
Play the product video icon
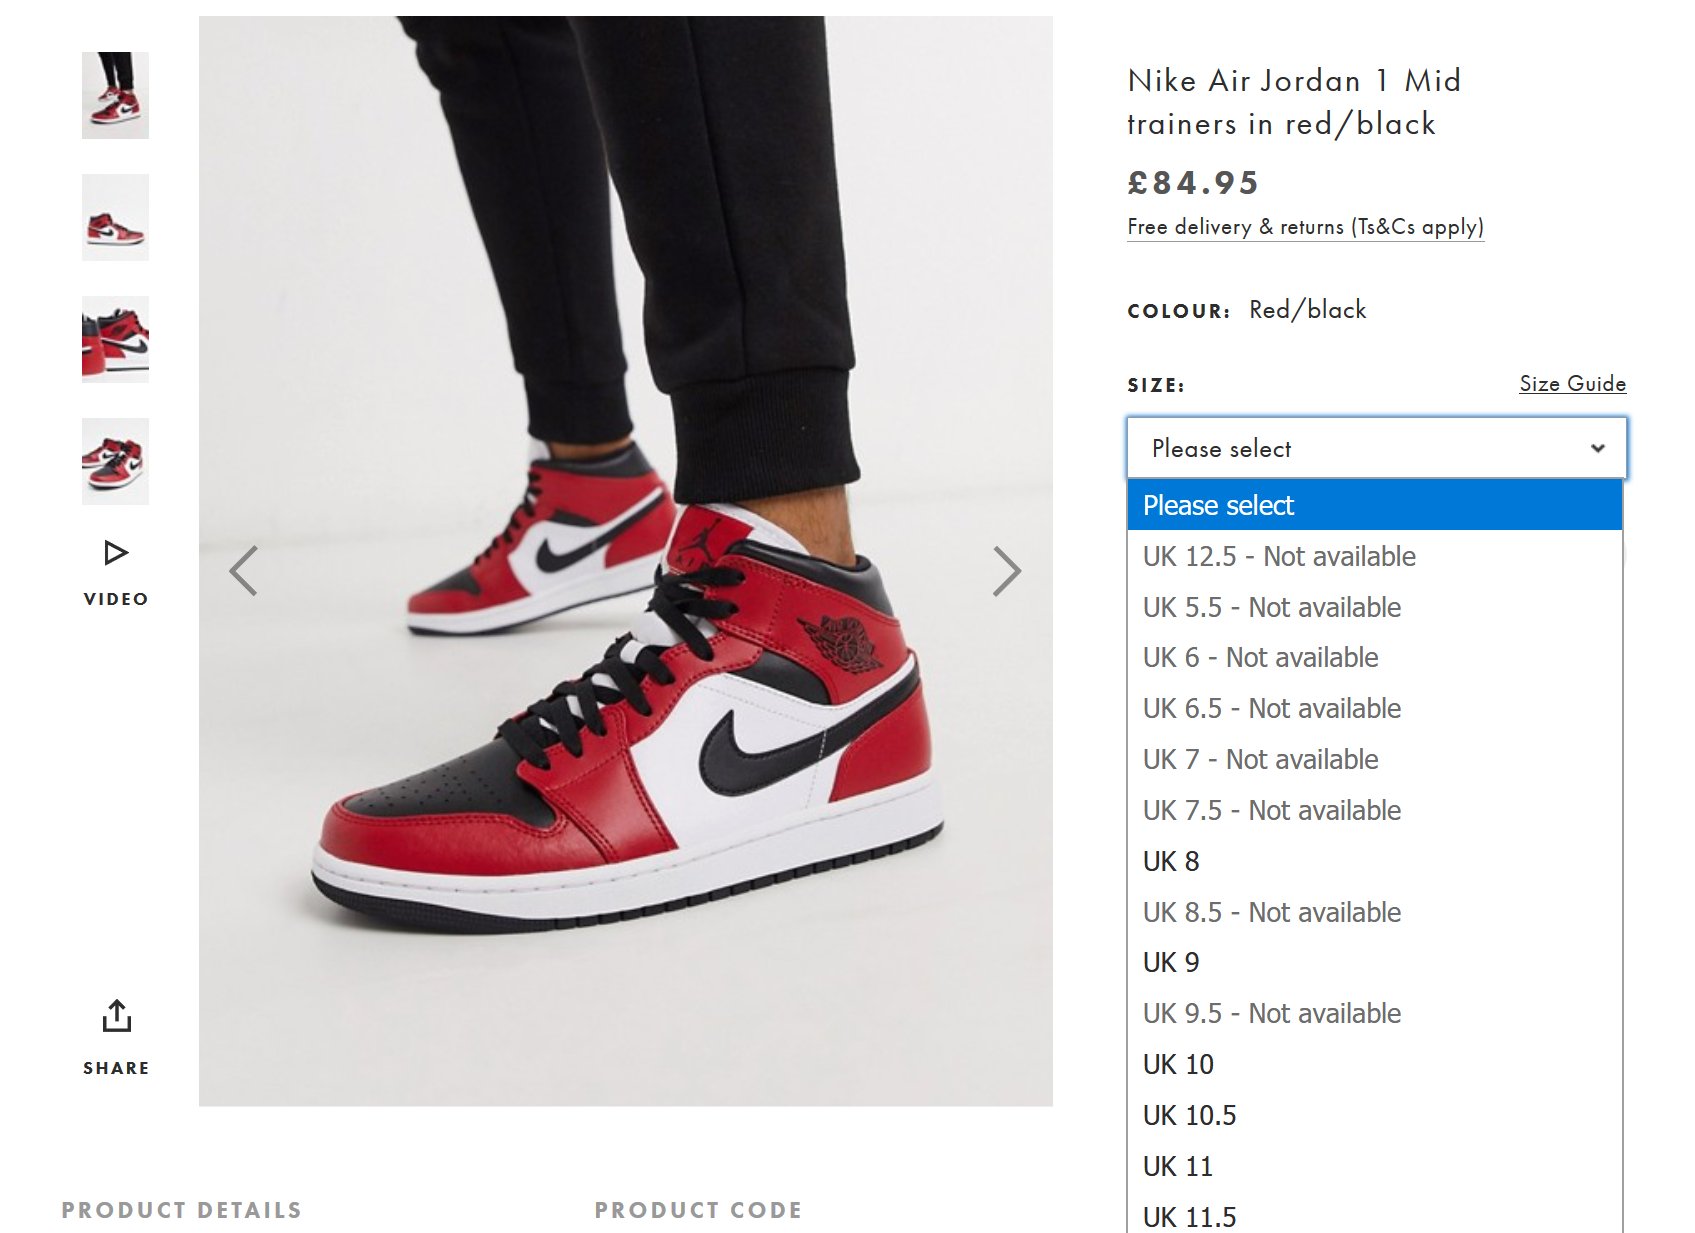pyautogui.click(x=116, y=553)
